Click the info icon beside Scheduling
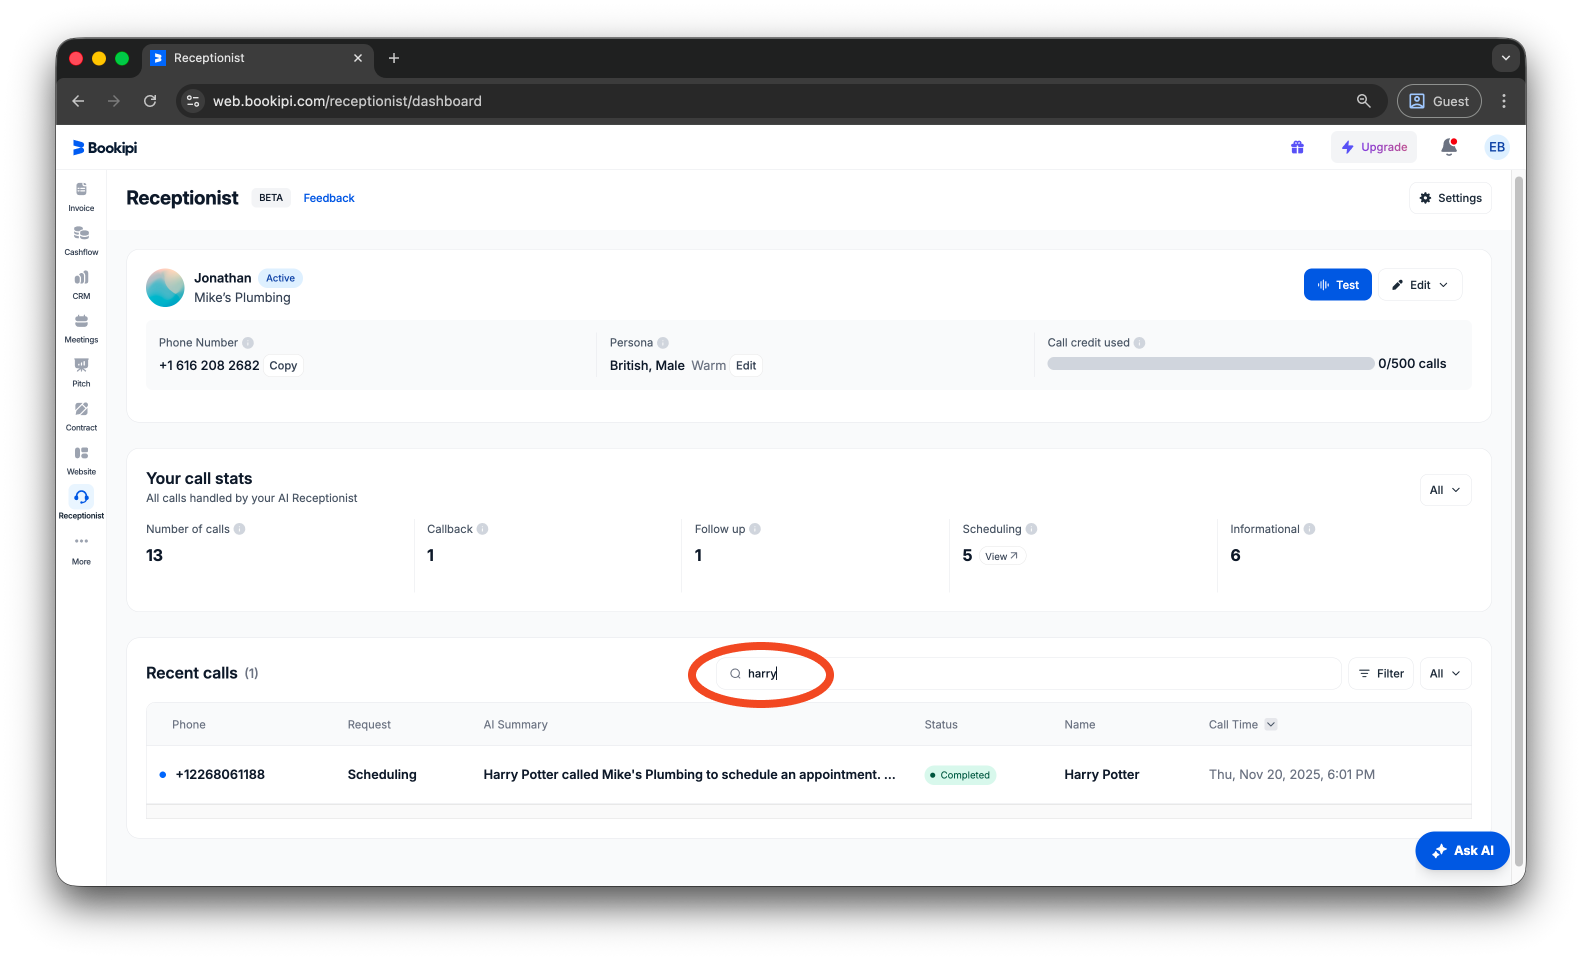This screenshot has width=1582, height=960. [1032, 529]
